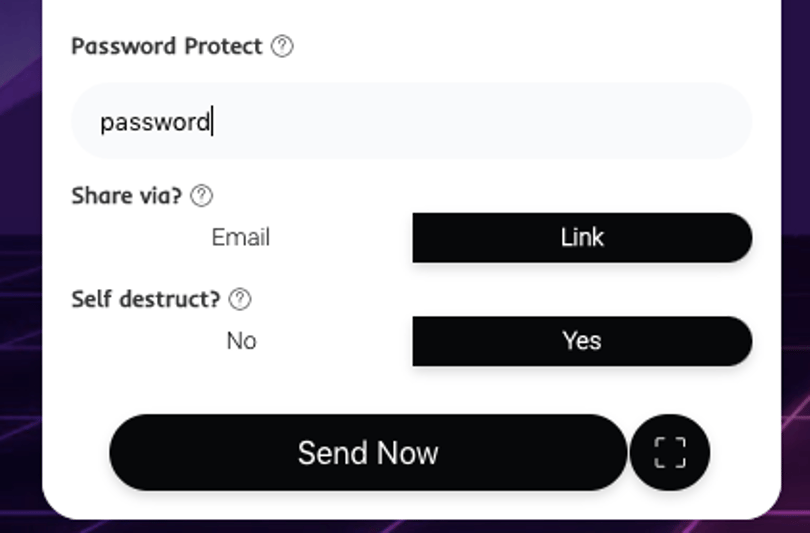Viewport: 810px width, 533px height.
Task: Click the purple background right of the card
Action: [x=796, y=258]
